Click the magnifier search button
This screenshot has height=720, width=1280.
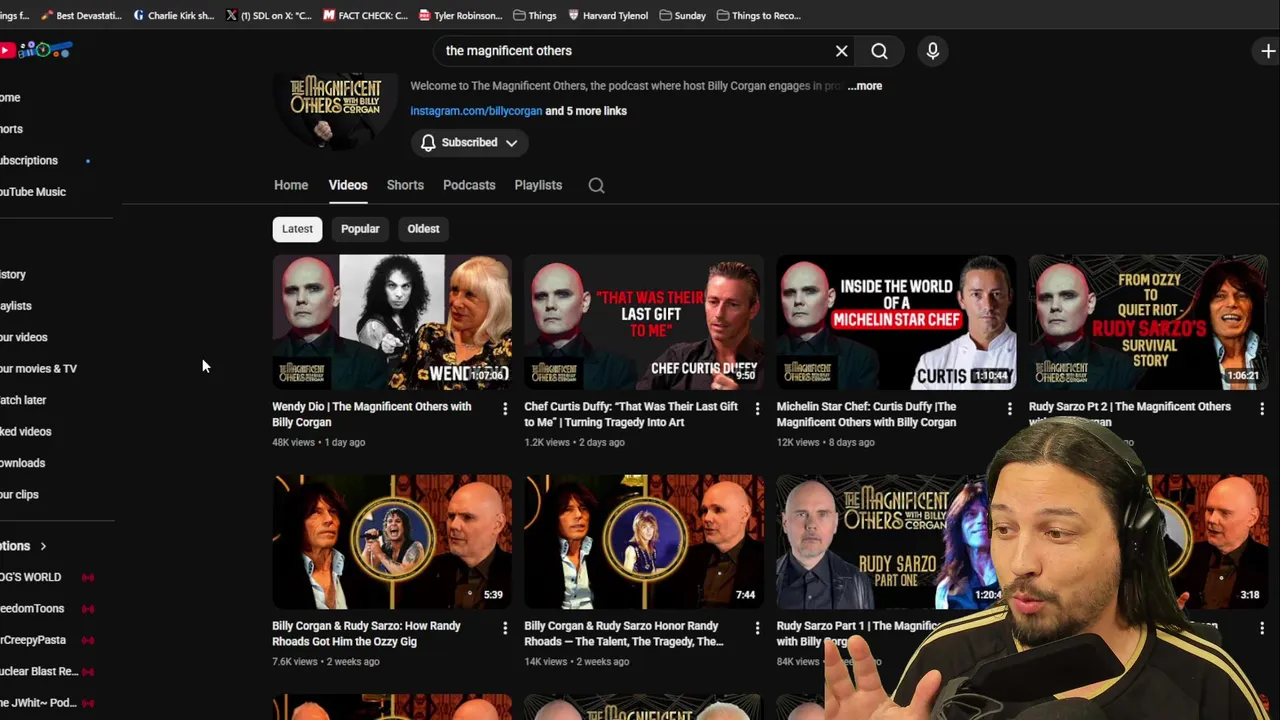pyautogui.click(x=879, y=51)
